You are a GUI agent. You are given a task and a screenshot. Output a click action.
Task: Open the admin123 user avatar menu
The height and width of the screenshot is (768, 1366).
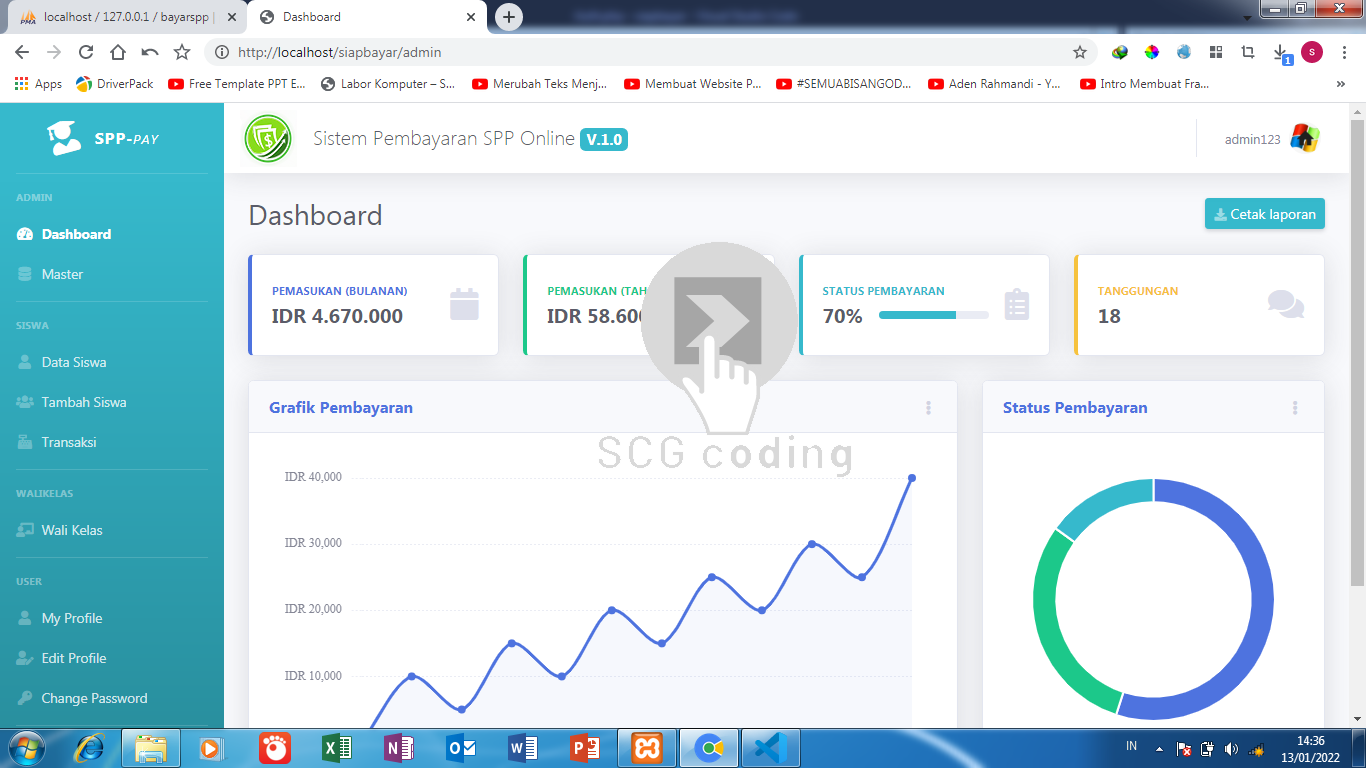pos(1304,139)
